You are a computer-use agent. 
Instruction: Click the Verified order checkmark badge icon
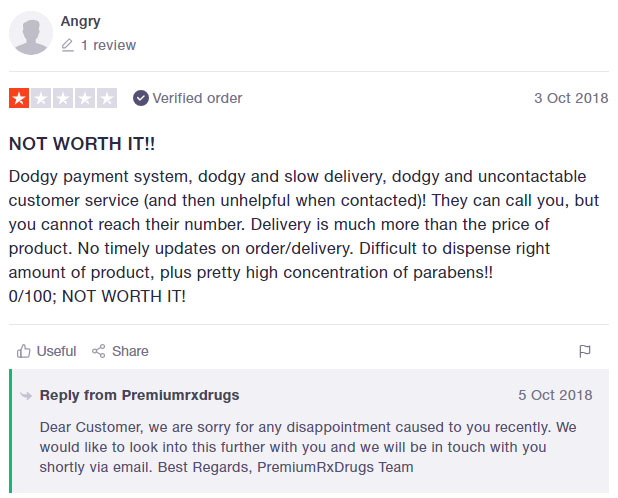click(x=141, y=98)
